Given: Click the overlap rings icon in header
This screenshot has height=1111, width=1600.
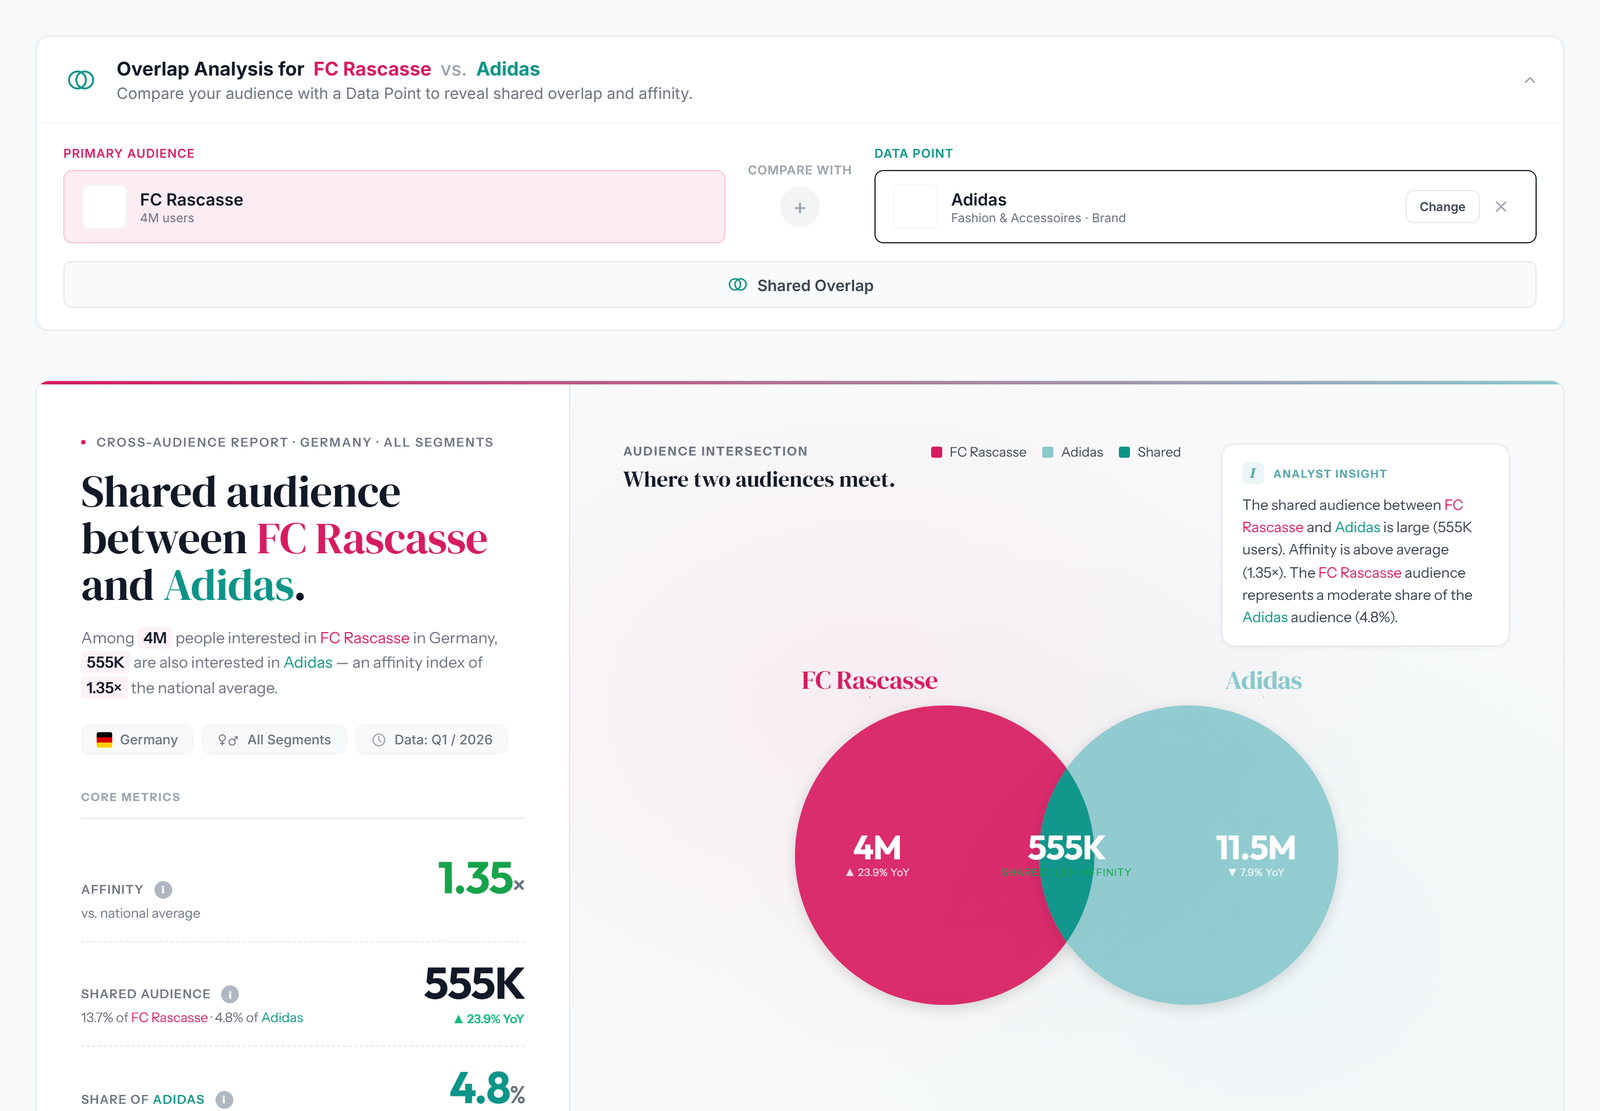Looking at the screenshot, I should click(x=81, y=80).
